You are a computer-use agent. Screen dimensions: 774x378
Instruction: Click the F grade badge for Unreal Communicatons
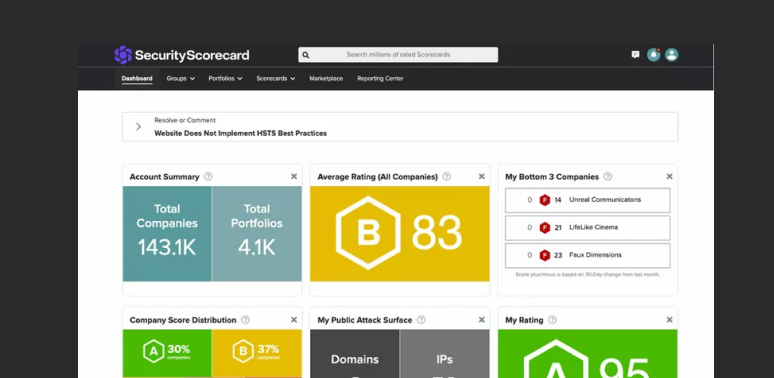click(544, 200)
